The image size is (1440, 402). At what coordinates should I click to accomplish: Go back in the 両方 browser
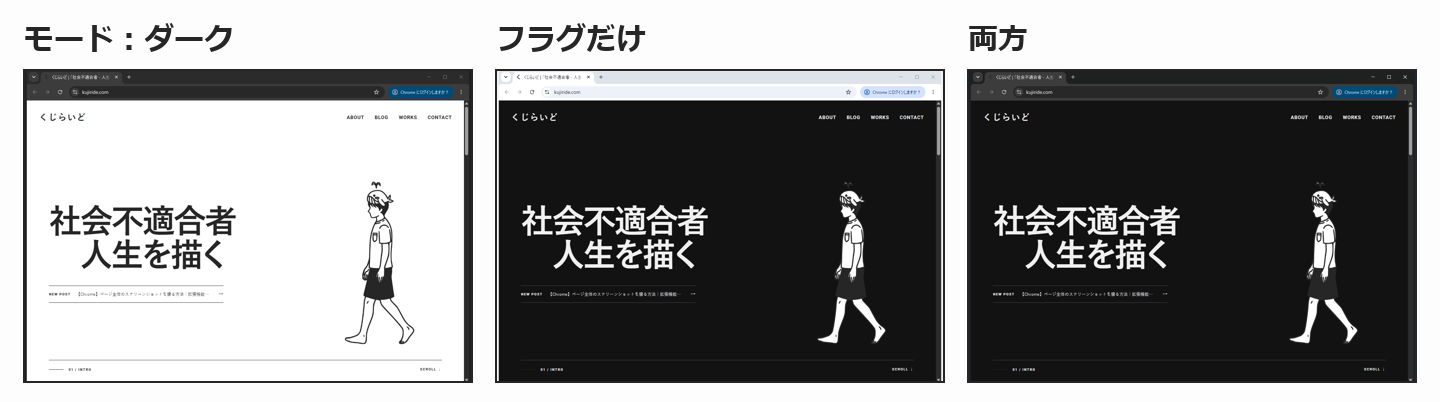coord(978,92)
